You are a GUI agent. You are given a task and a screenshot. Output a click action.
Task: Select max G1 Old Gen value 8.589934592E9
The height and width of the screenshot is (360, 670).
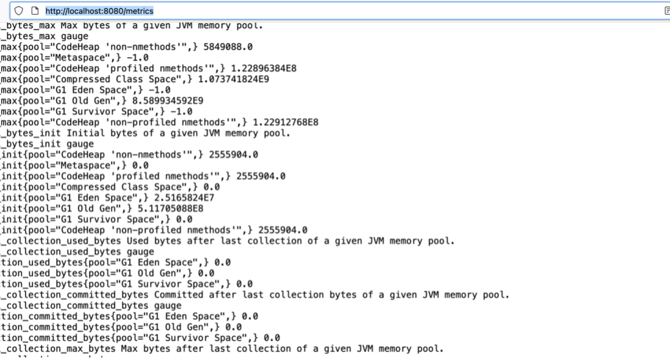[x=168, y=101]
